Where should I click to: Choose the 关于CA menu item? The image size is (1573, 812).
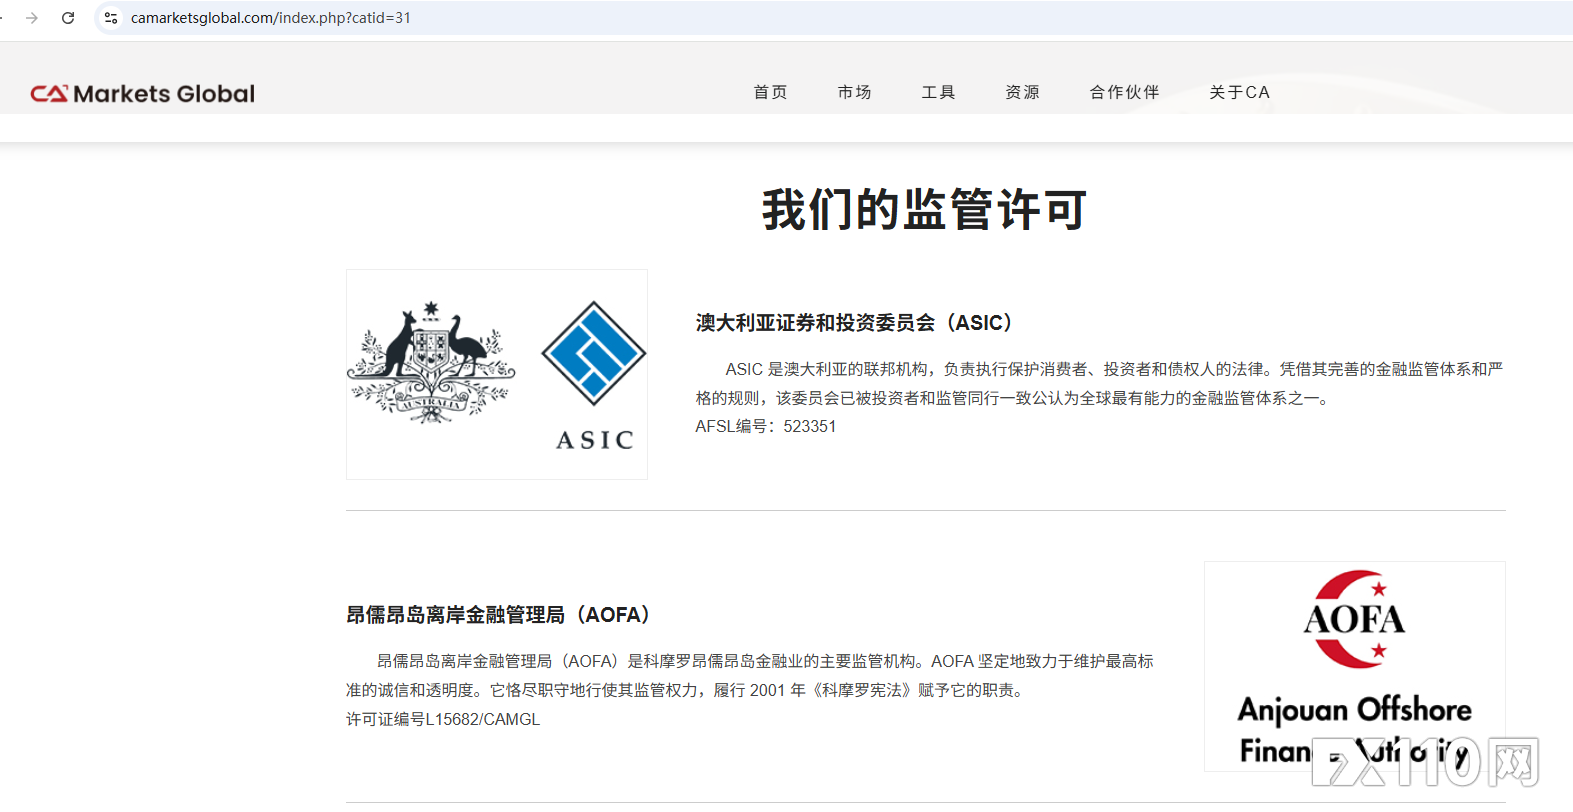point(1239,92)
